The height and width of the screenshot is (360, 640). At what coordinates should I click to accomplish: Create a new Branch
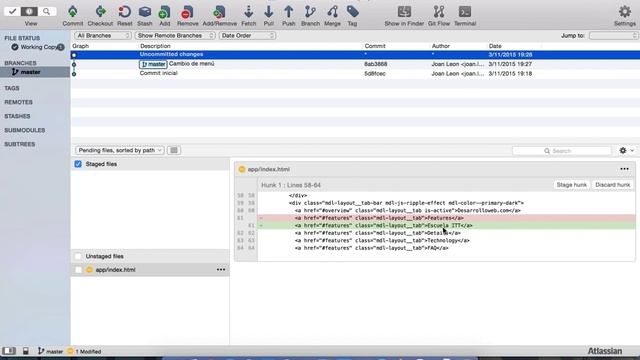pyautogui.click(x=310, y=16)
